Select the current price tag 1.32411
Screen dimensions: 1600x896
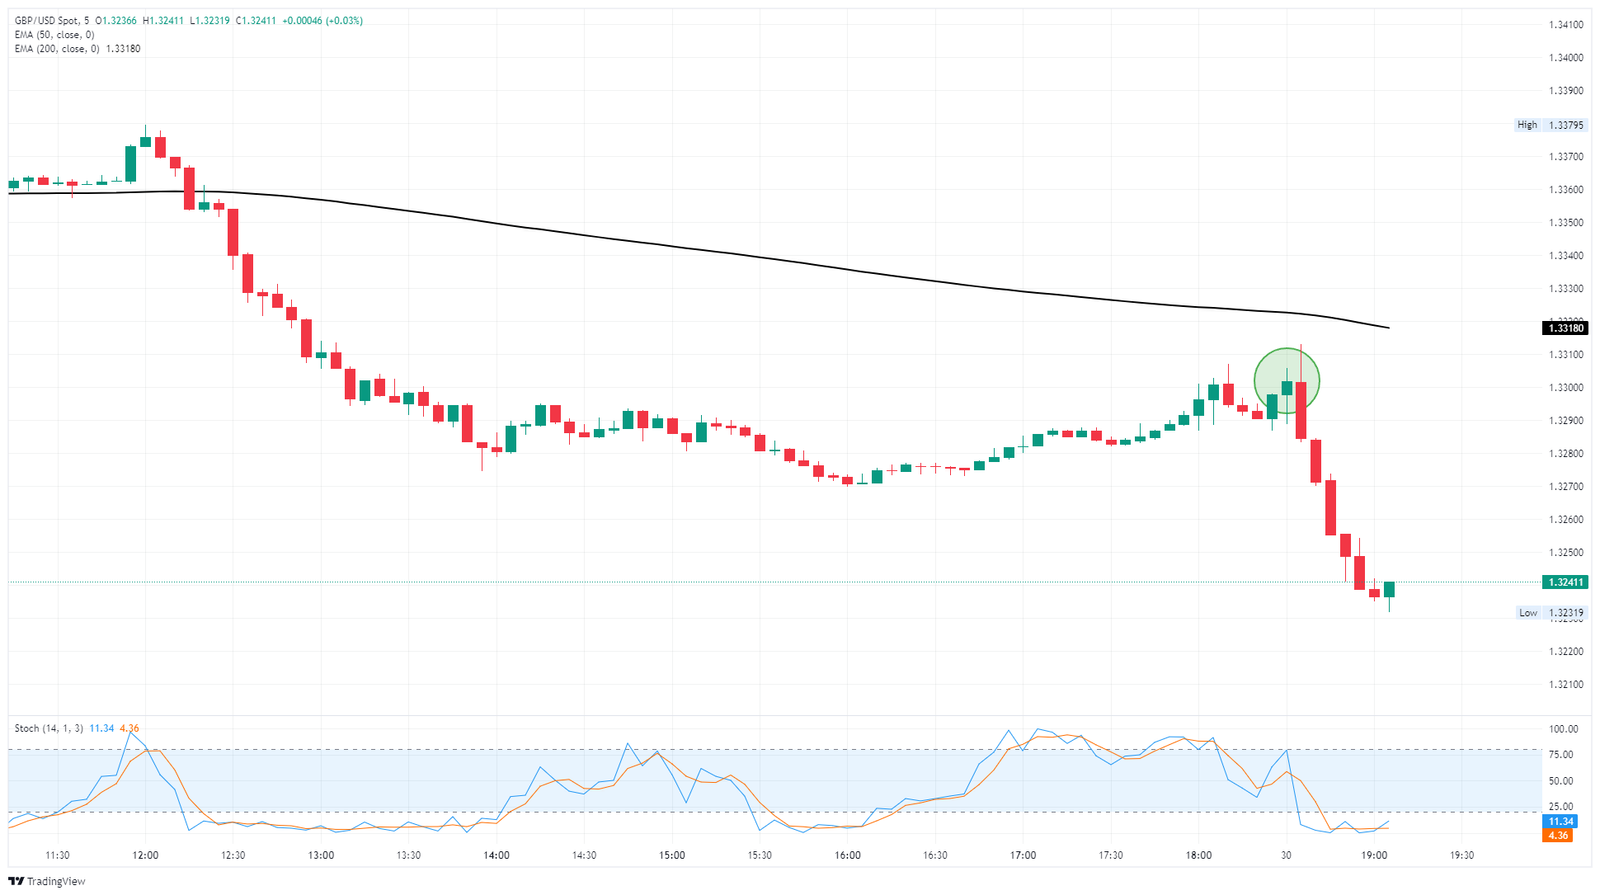1565,582
